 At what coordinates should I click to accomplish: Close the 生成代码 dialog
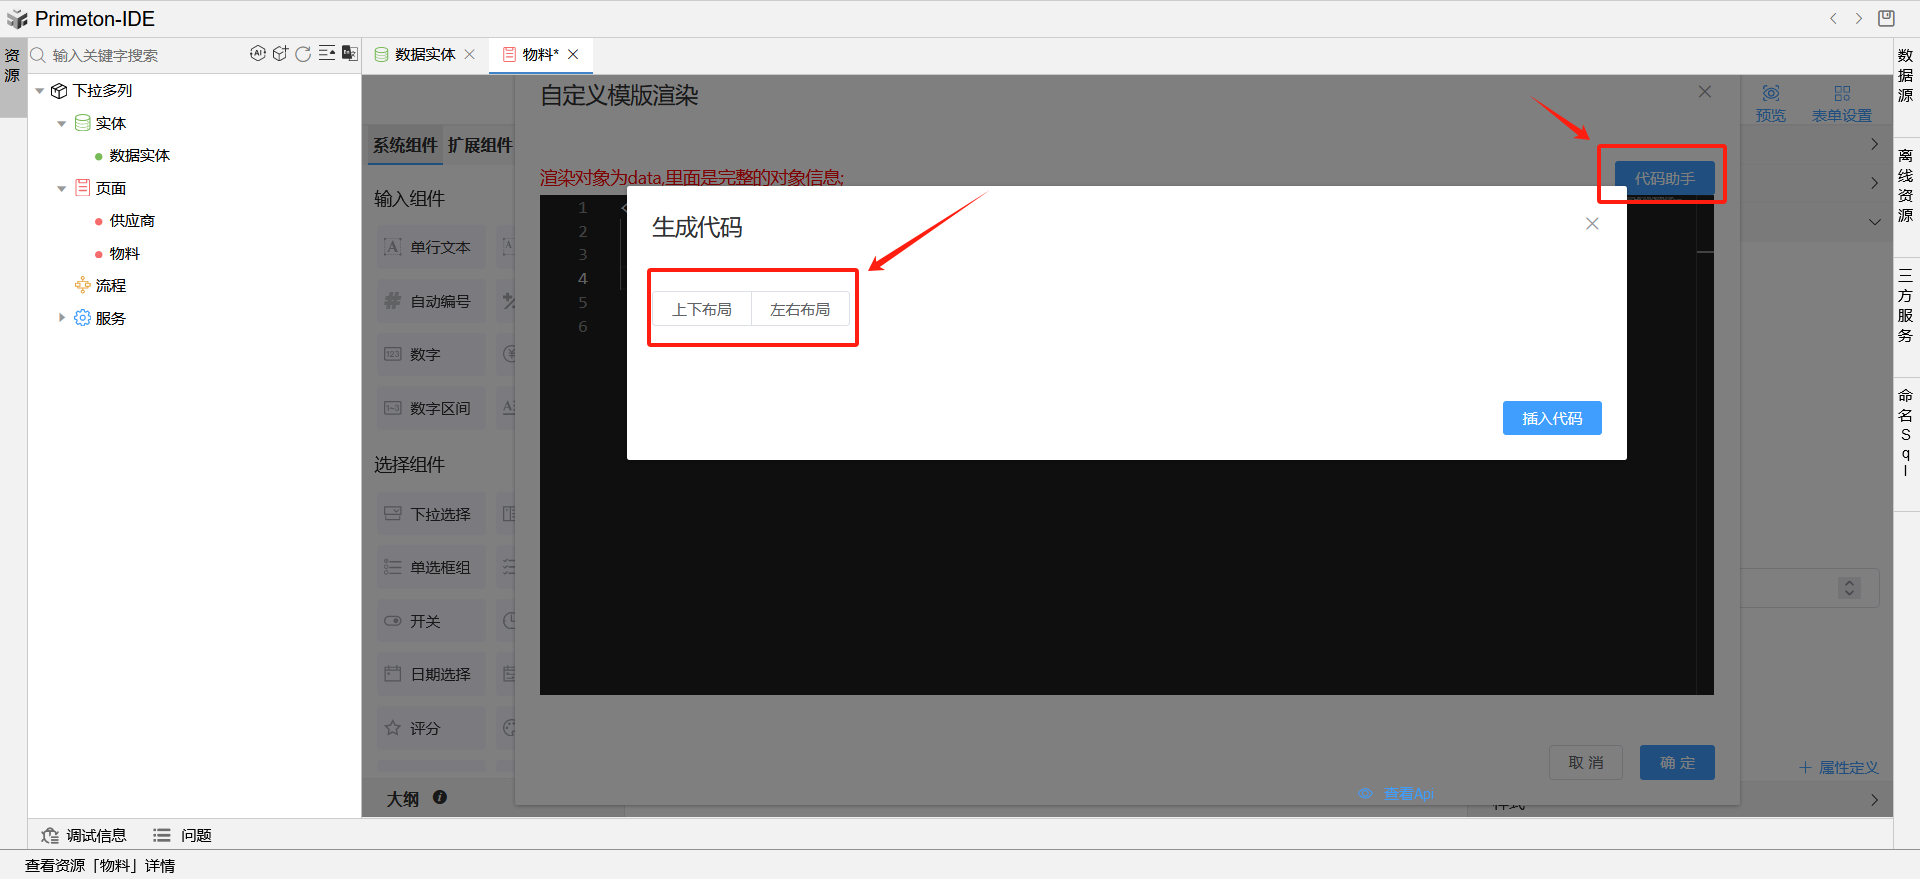[1592, 224]
